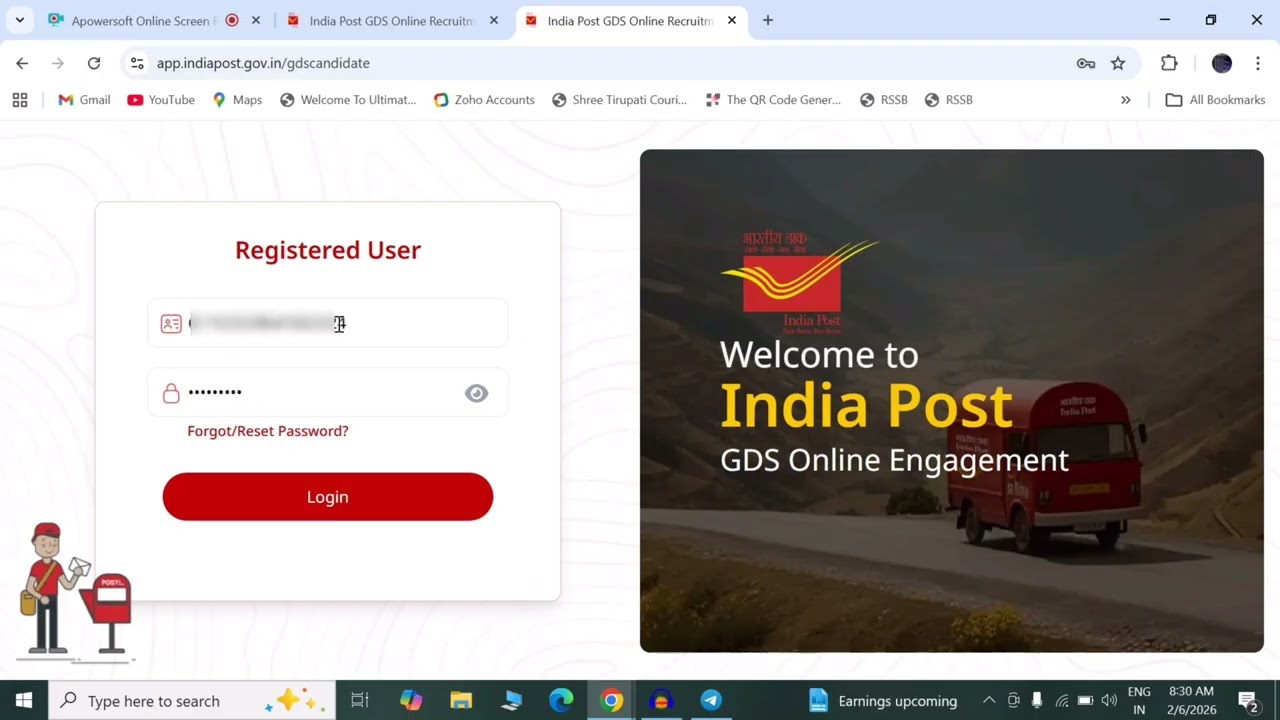
Task: Open the first RSSB bookmark
Action: [x=883, y=100]
